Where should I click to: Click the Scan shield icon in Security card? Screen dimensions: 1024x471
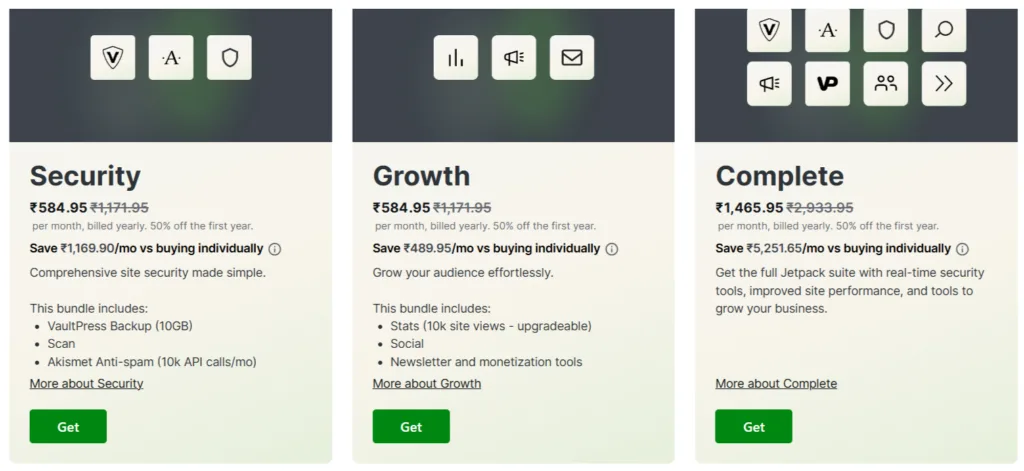229,58
